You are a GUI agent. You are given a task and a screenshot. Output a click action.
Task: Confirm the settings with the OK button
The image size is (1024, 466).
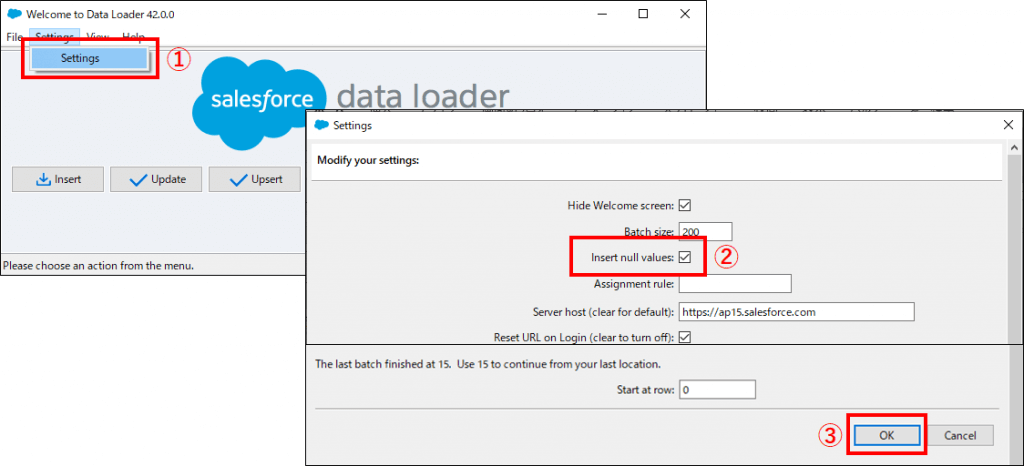[886, 435]
